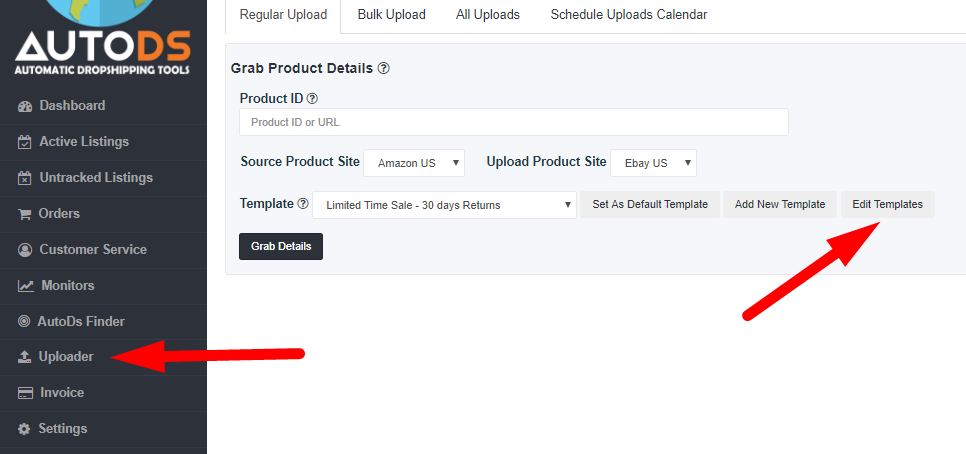Switch to the Bulk Upload tab
This screenshot has width=966, height=454.
tap(392, 15)
